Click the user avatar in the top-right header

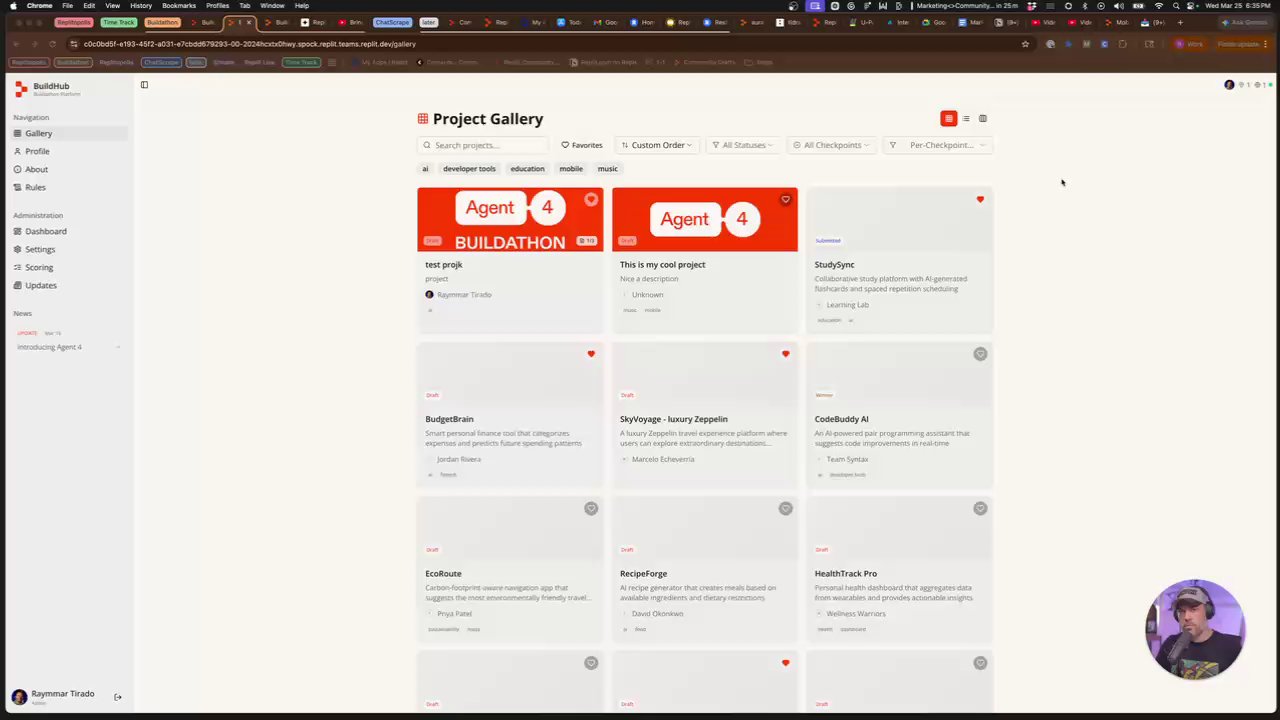(x=1229, y=85)
